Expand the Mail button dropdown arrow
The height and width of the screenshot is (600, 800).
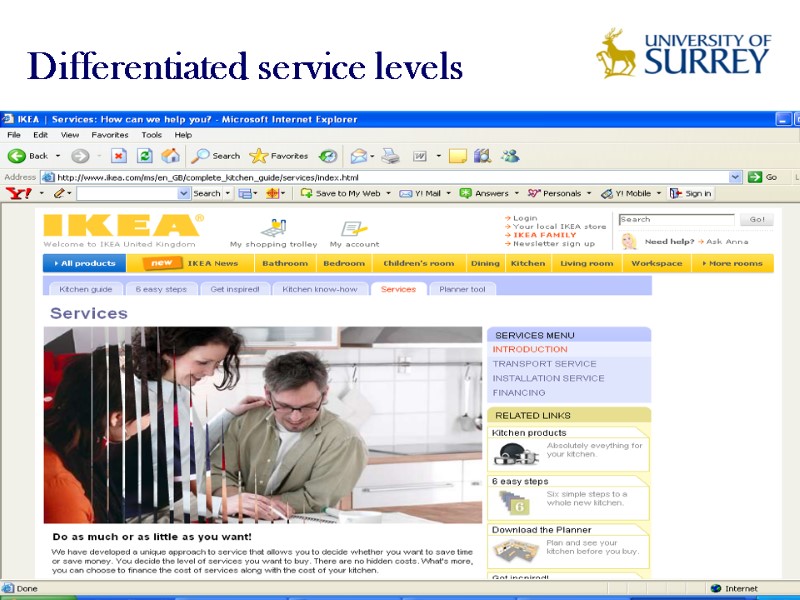coord(372,156)
